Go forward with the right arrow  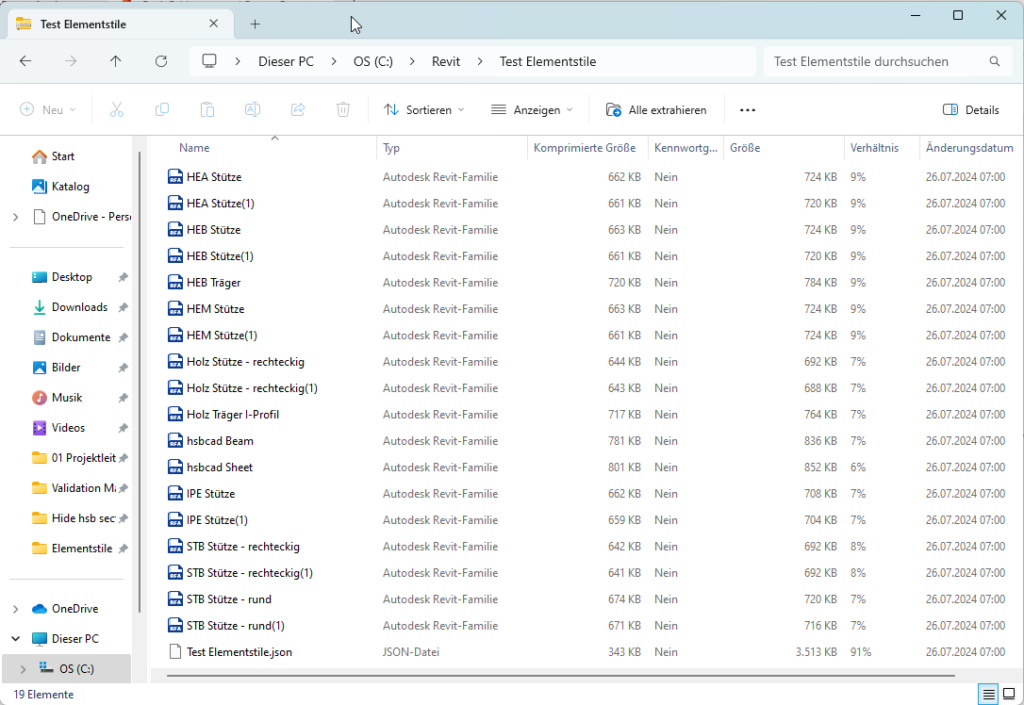point(71,61)
